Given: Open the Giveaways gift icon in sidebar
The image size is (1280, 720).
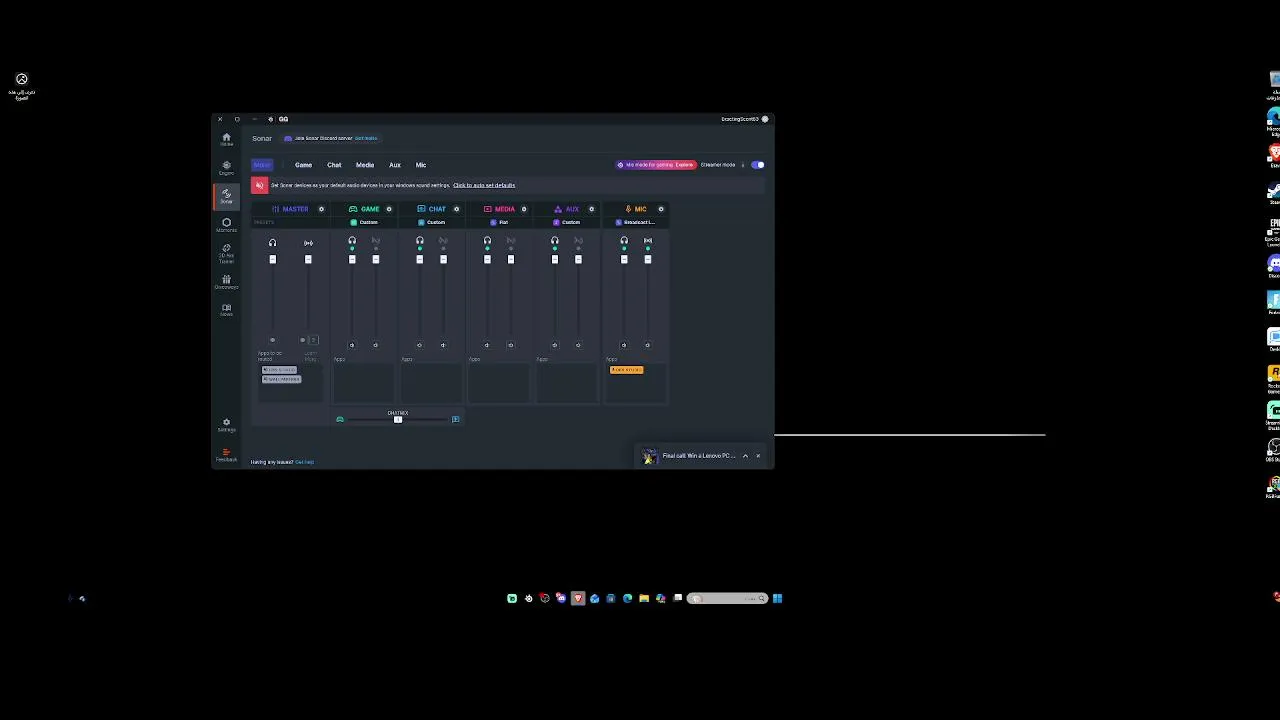Looking at the screenshot, I should pyautogui.click(x=226, y=282).
